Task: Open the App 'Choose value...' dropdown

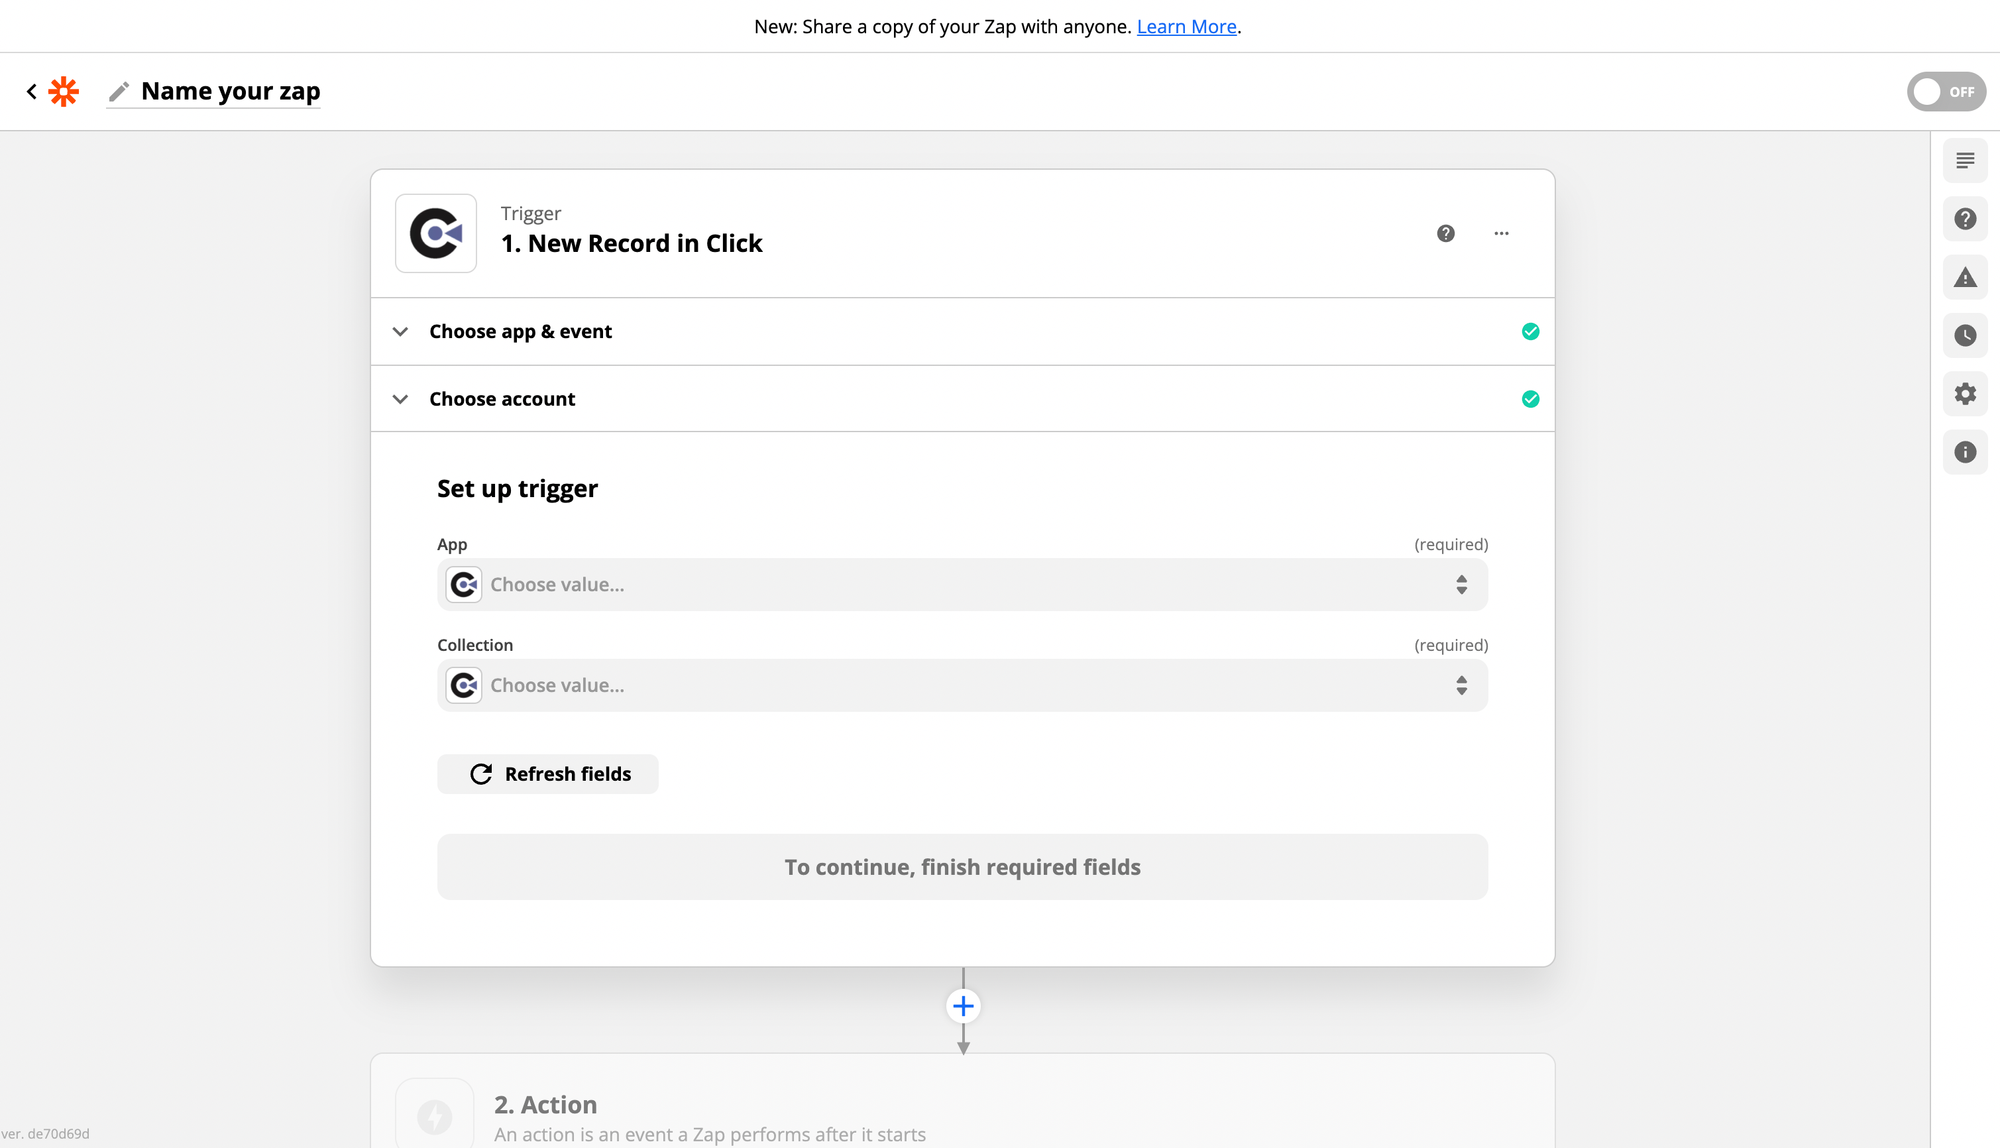Action: click(962, 585)
